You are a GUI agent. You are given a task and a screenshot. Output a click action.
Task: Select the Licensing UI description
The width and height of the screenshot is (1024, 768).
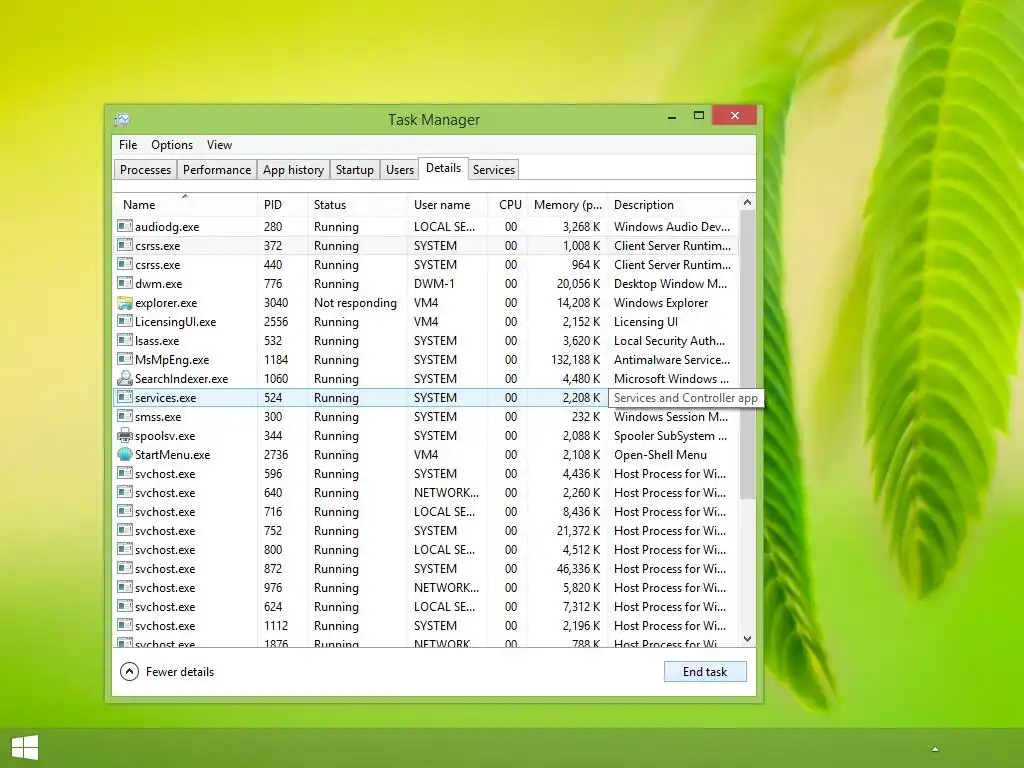coord(646,321)
